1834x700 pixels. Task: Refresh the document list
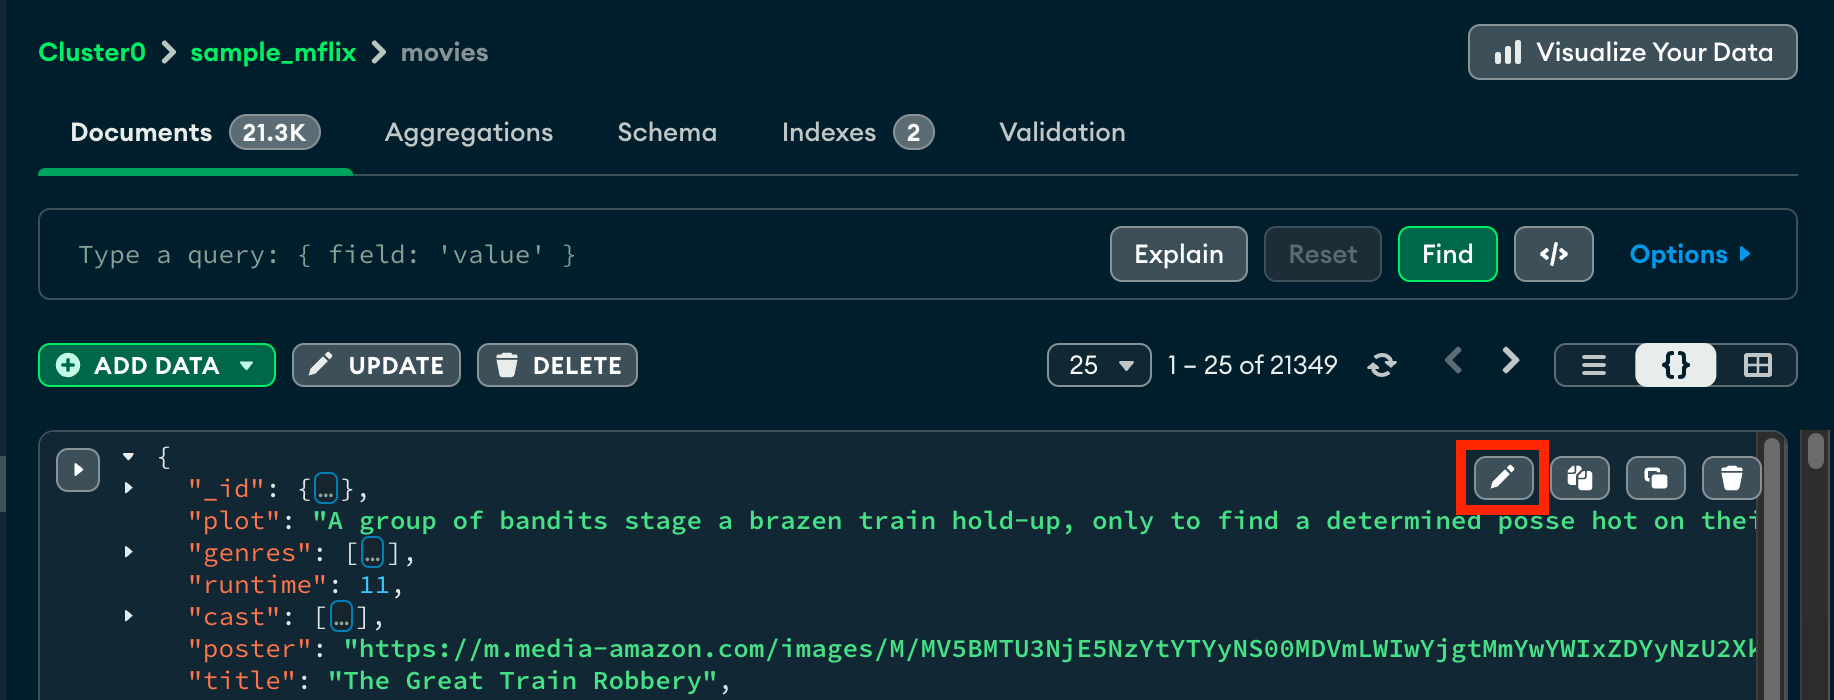(x=1382, y=365)
